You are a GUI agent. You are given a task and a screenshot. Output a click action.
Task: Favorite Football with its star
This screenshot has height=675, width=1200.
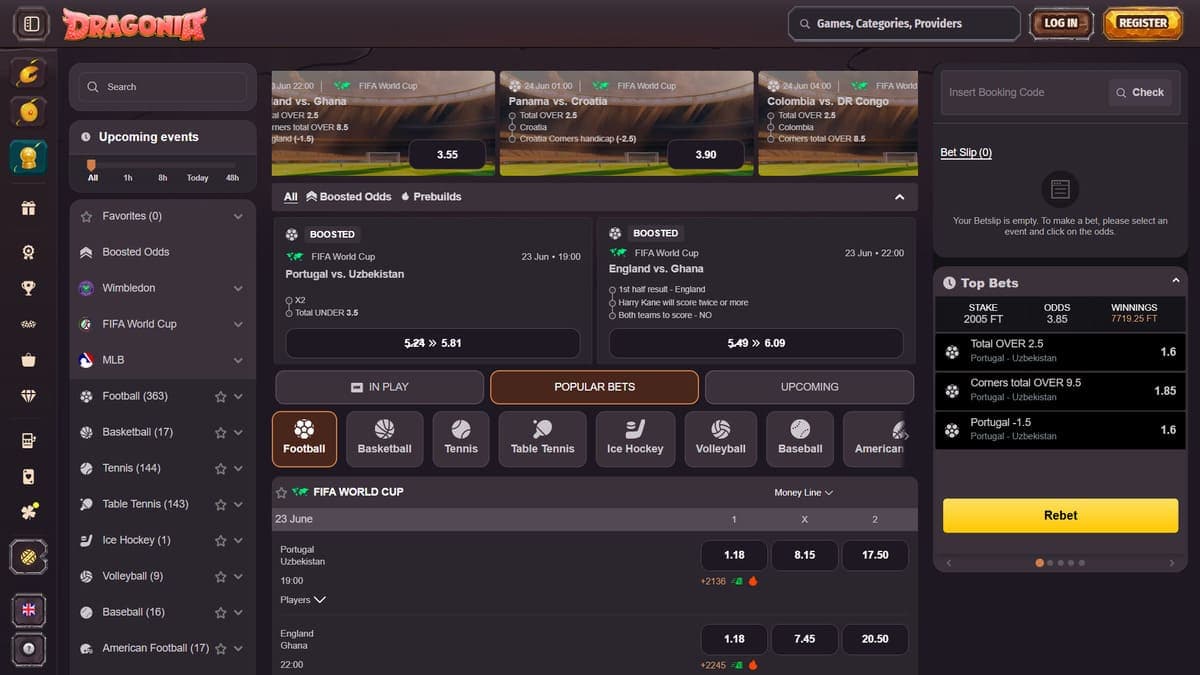(220, 396)
